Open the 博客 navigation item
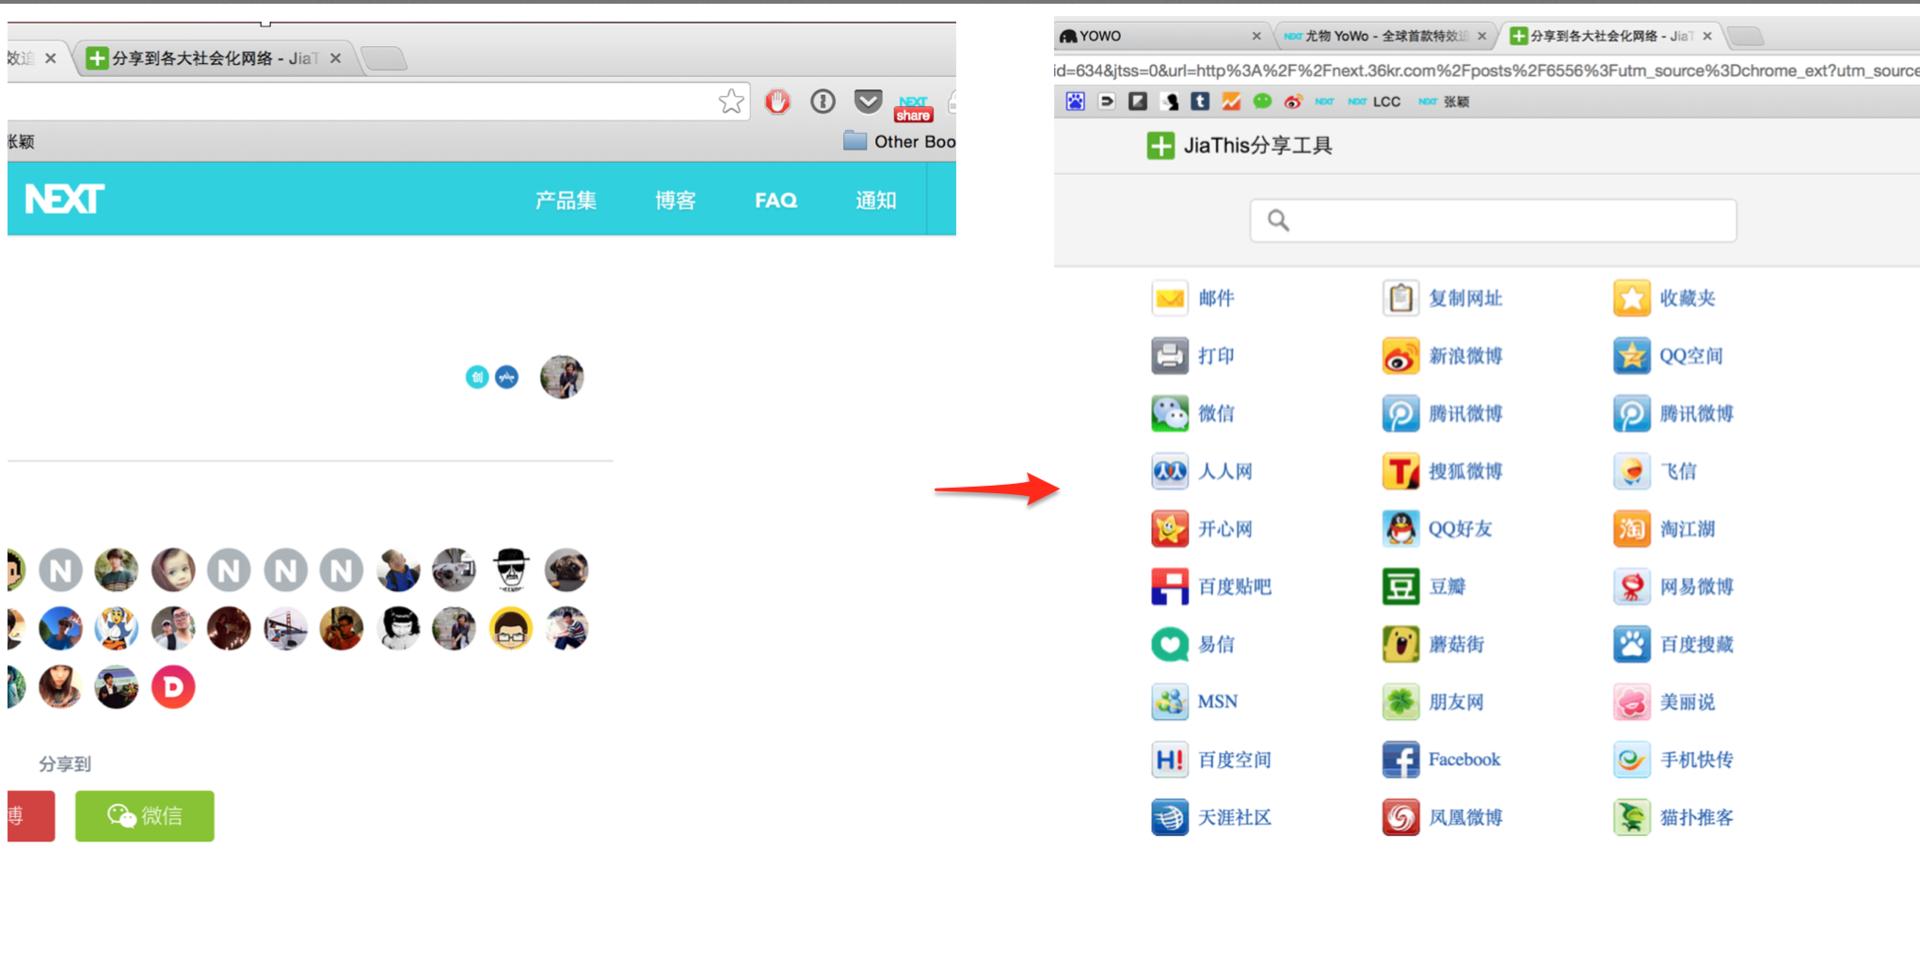This screenshot has width=1920, height=962. pyautogui.click(x=675, y=200)
